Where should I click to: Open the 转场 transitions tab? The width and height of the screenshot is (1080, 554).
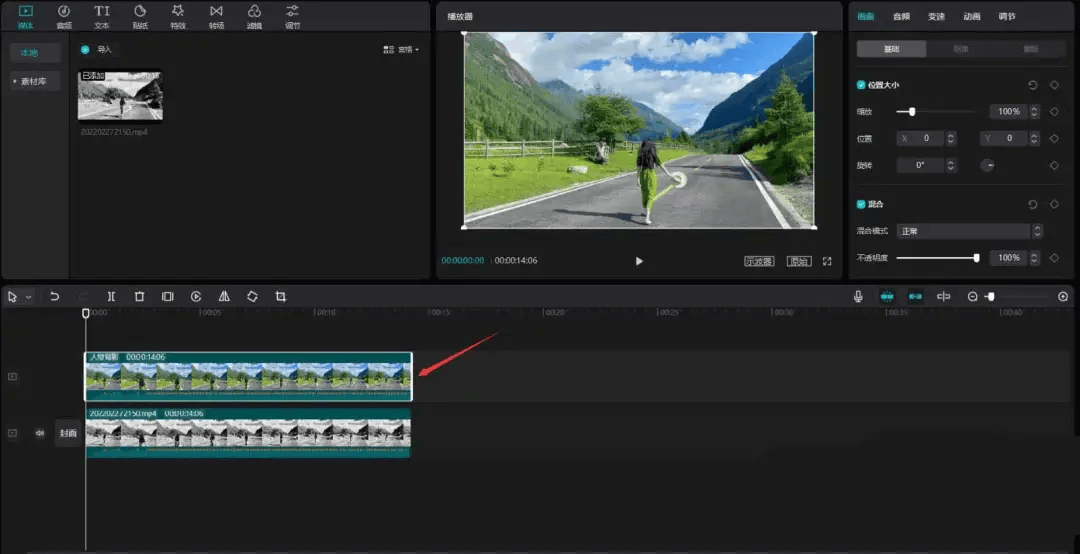216,17
